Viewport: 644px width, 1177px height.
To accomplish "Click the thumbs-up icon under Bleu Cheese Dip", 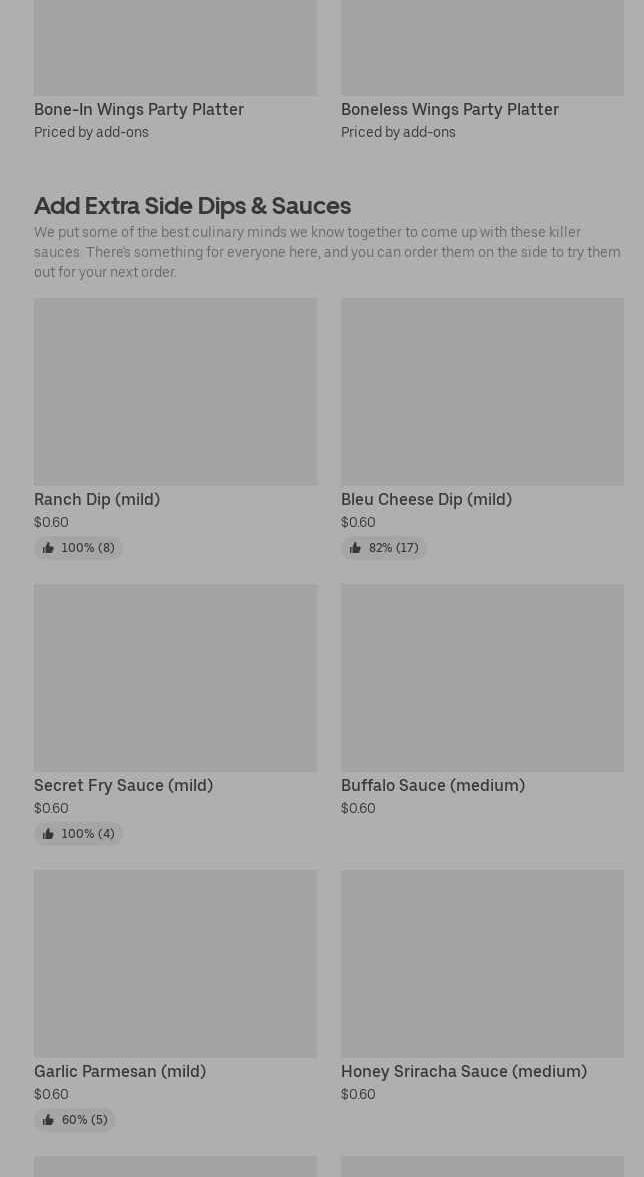I will pos(355,548).
